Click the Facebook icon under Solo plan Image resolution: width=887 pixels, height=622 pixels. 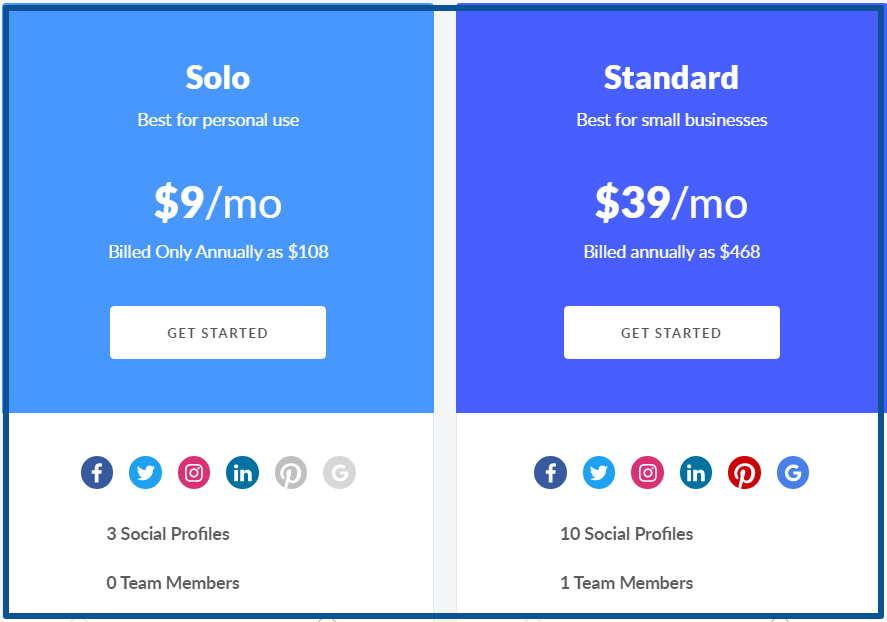tap(97, 472)
